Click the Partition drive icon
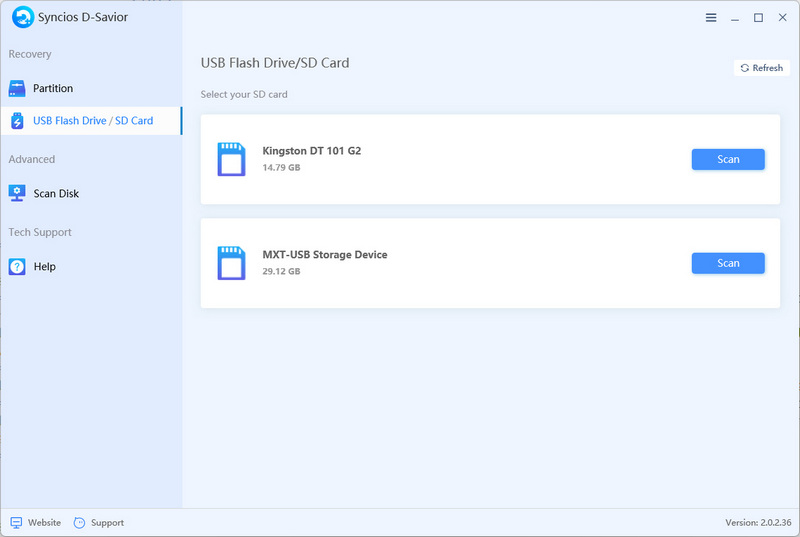 point(17,88)
